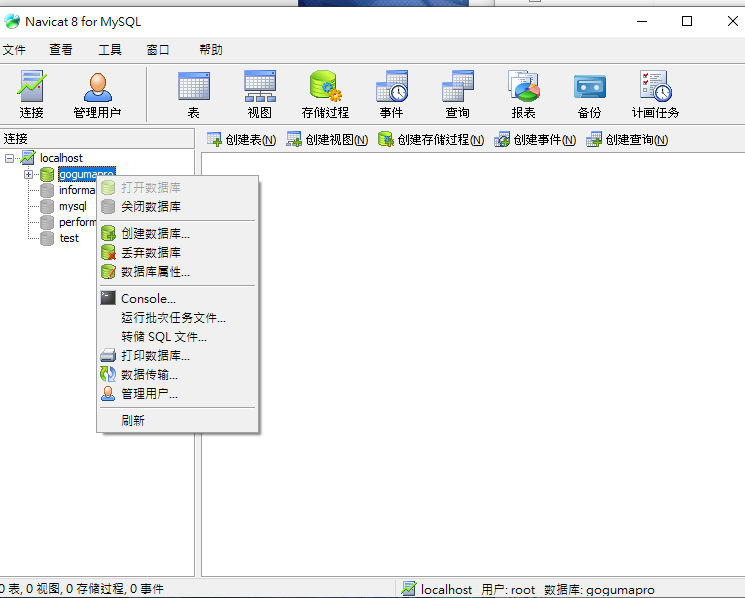The width and height of the screenshot is (745, 598).
Task: Click the 创建视图(N) button
Action: point(327,140)
